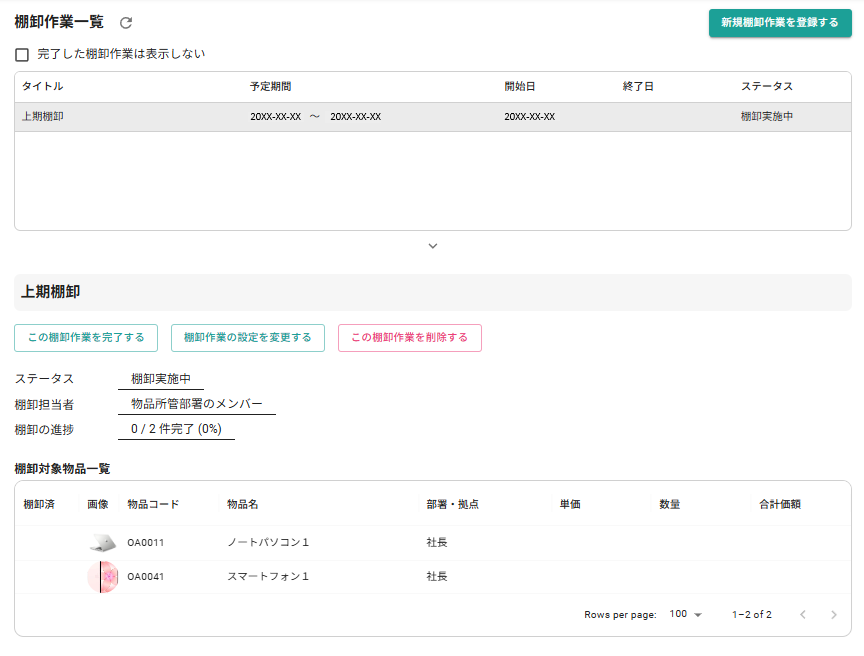Click 社長 in the スマートフォン１ row

pos(436,577)
